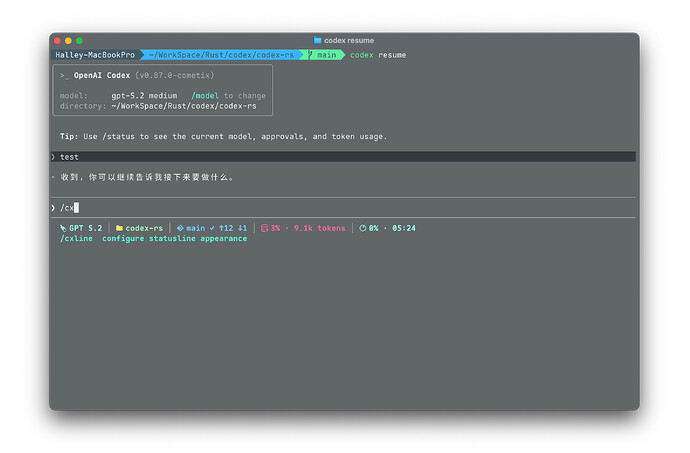Click the '9.1k tokens' statusline entry
The width and height of the screenshot is (690, 453).
tap(319, 228)
